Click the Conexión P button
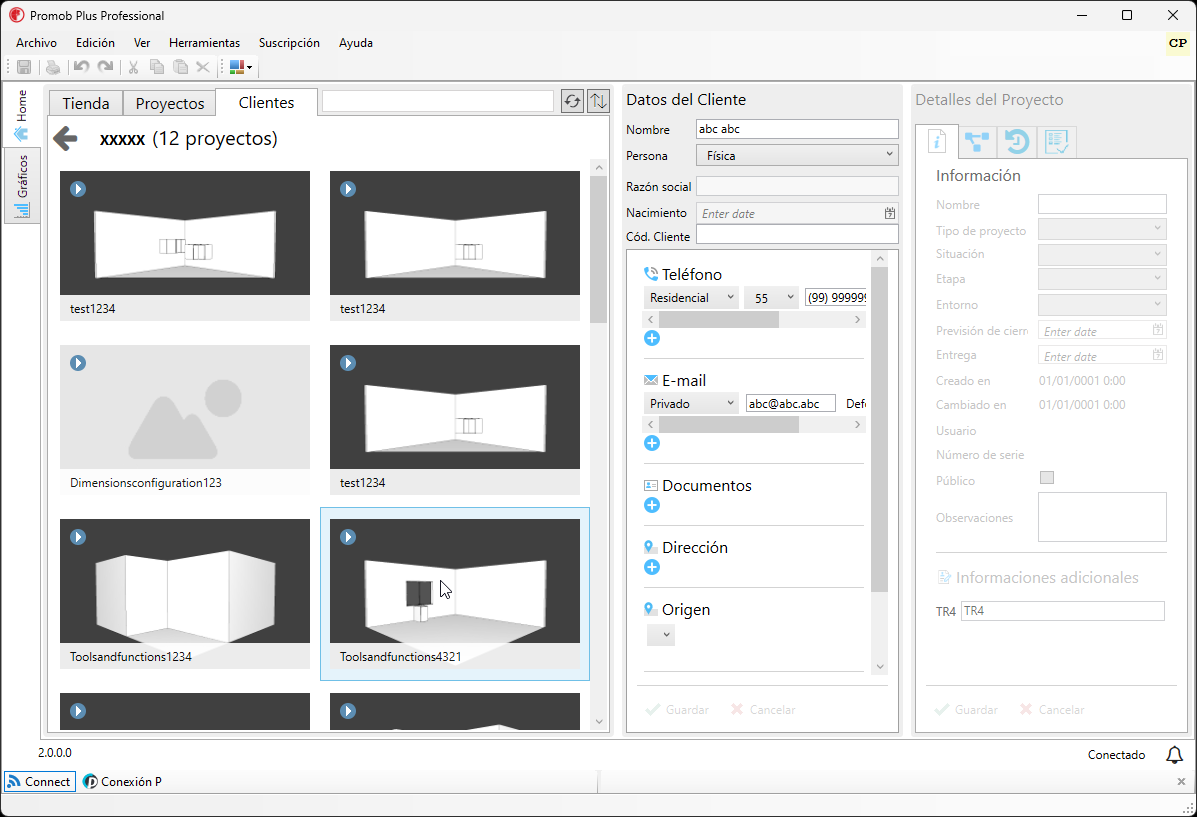1201x824 pixels. coord(122,782)
